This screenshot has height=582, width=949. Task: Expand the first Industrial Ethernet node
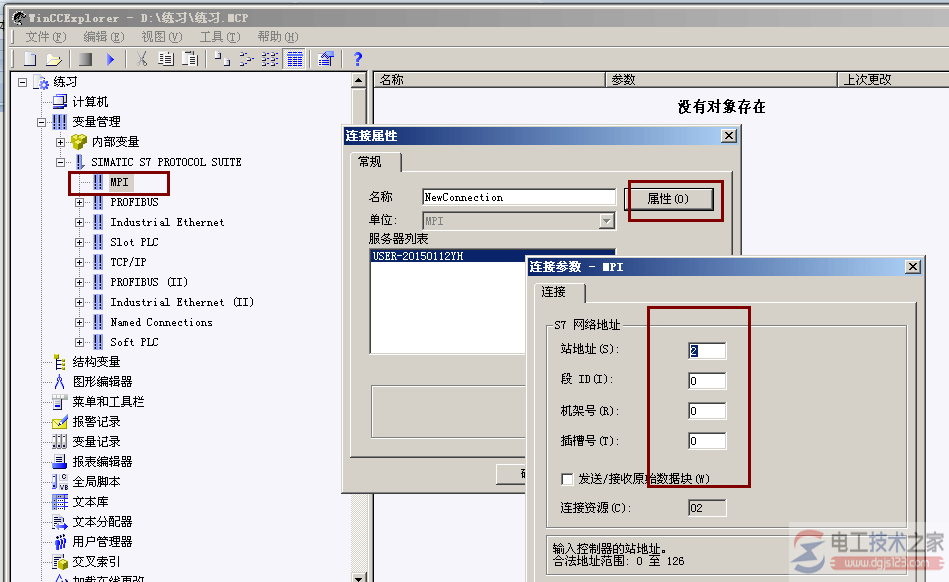click(x=79, y=222)
